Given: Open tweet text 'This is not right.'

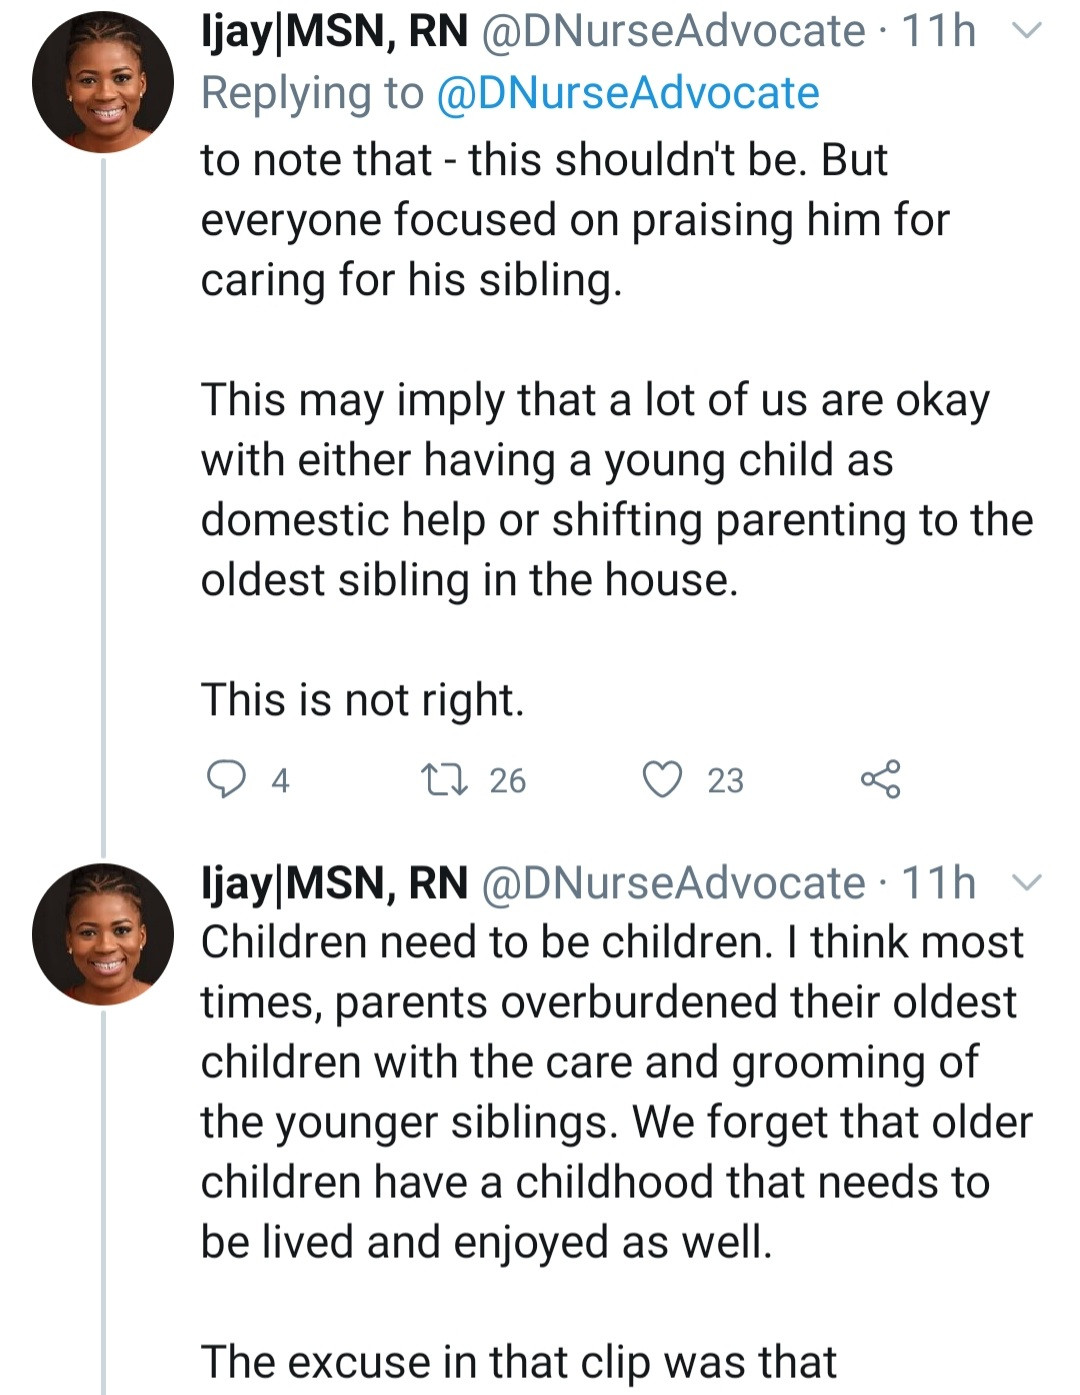Looking at the screenshot, I should tap(363, 700).
